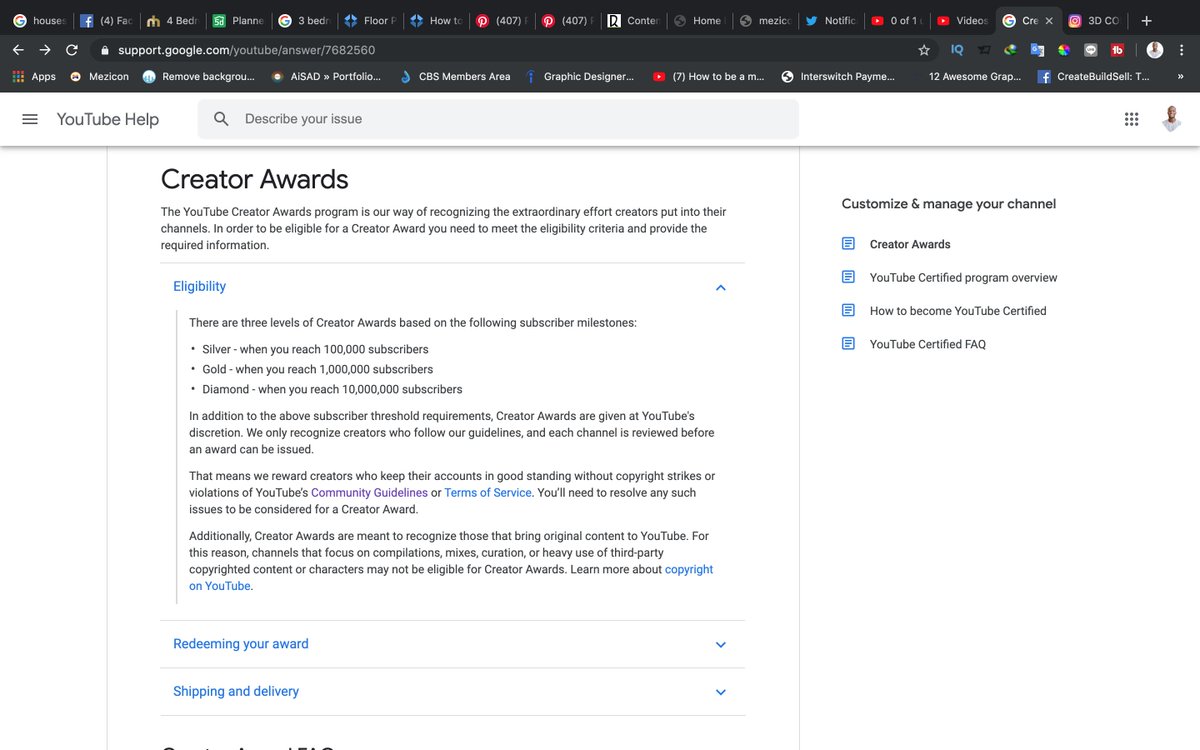
Task: Open a new browser tab
Action: click(x=1146, y=20)
